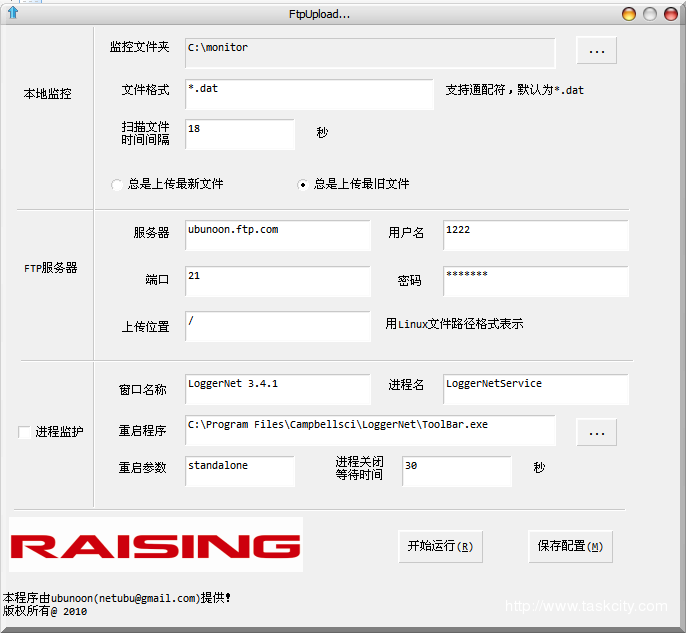This screenshot has height=633, width=686.
Task: Select 总是上传最旧文件 radio option
Action: [x=303, y=184]
